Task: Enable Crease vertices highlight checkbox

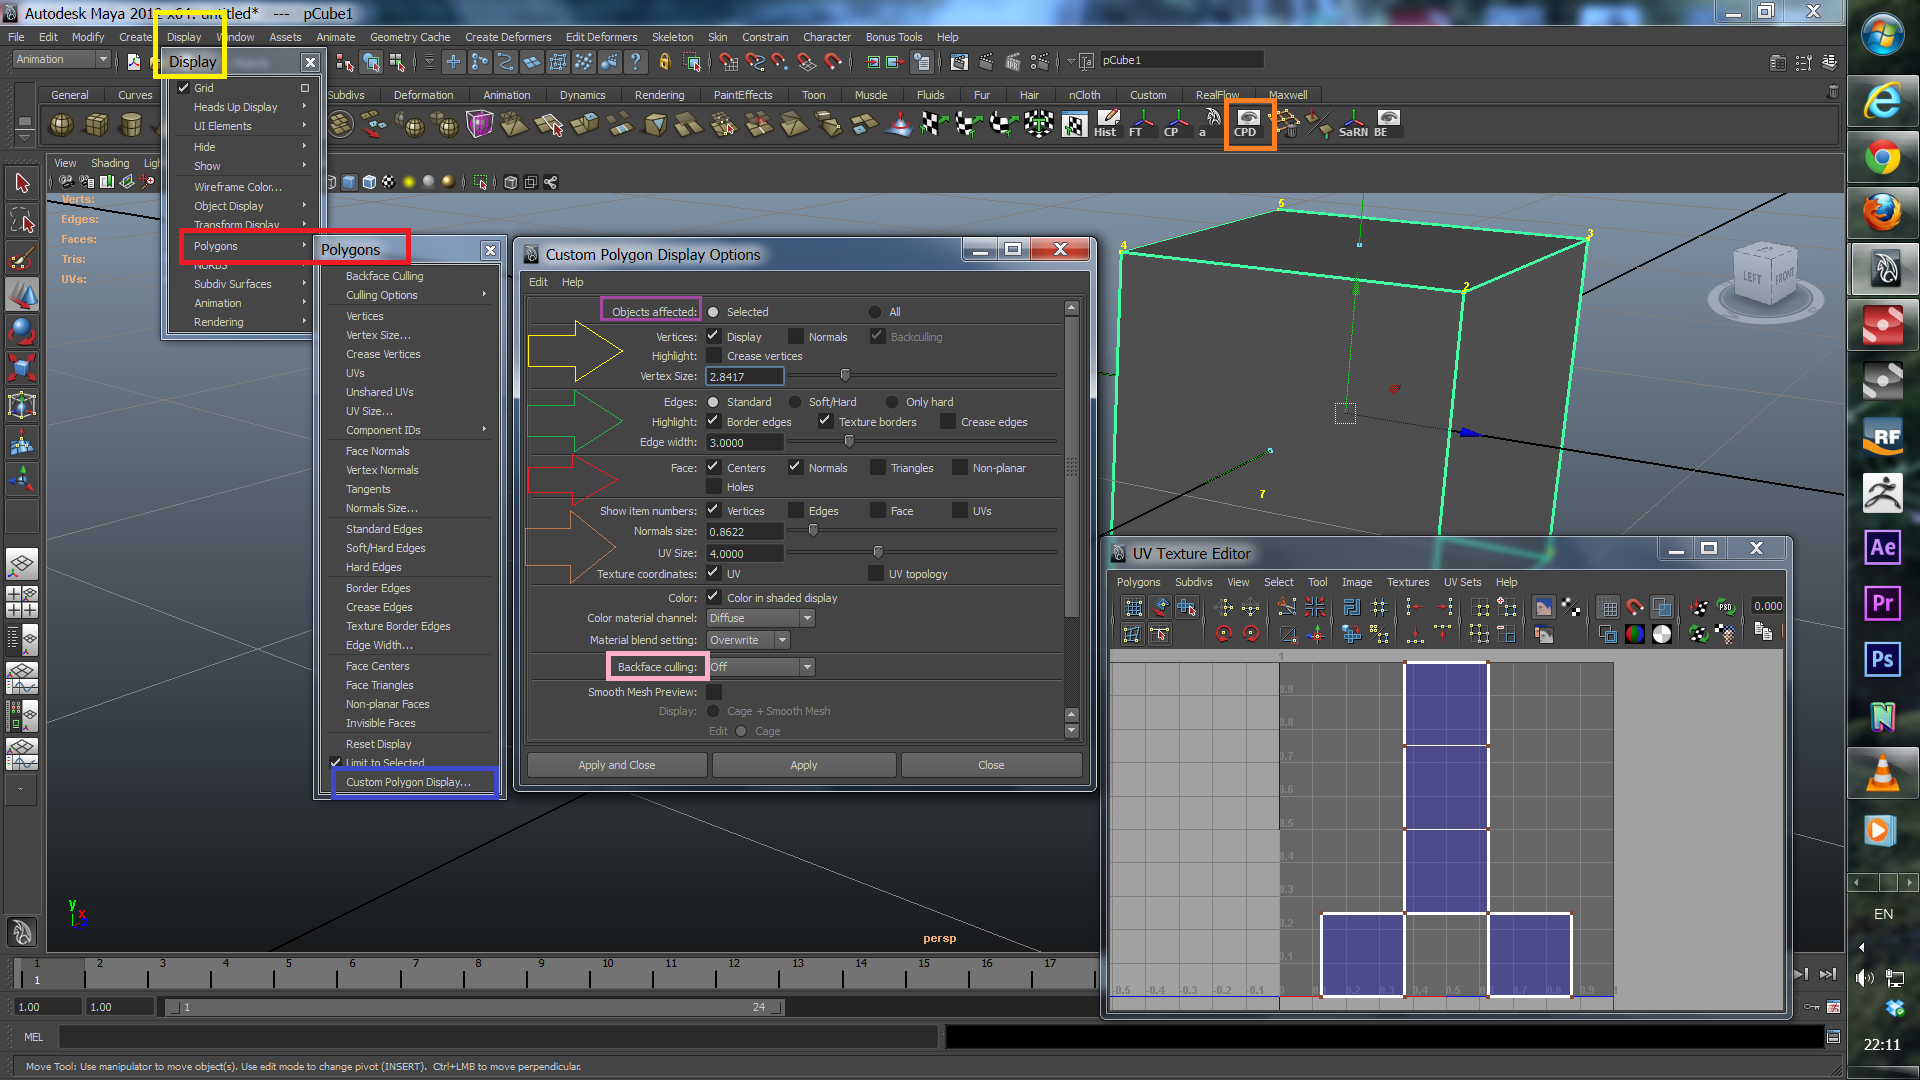Action: (713, 355)
